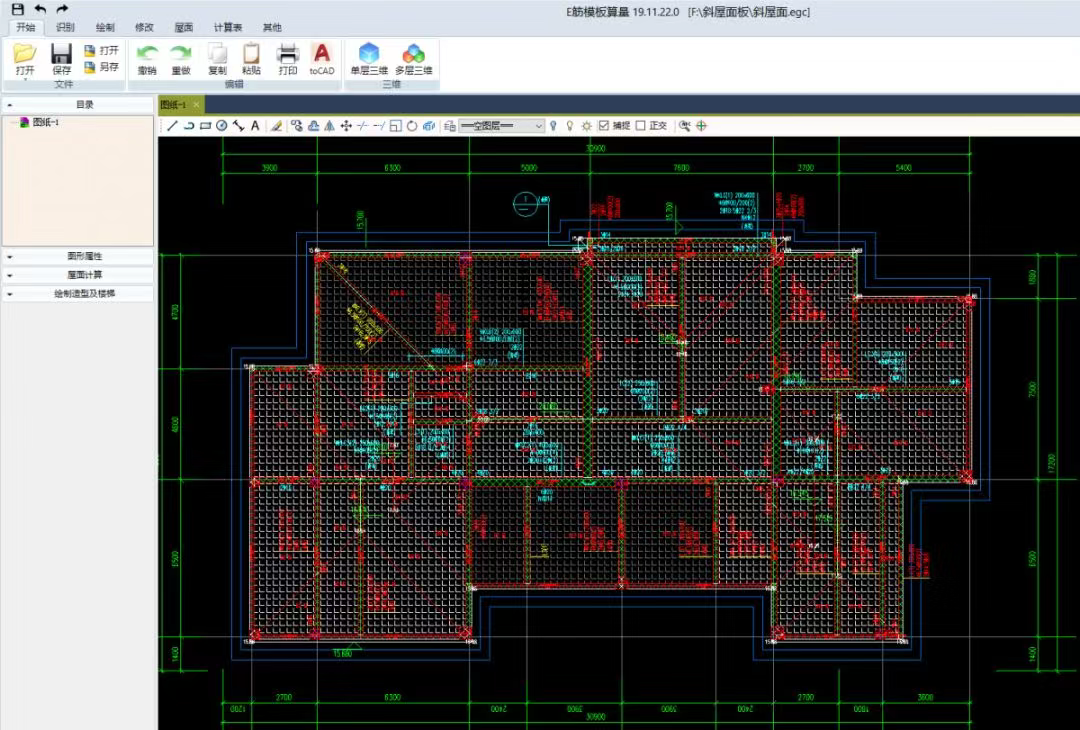1080x730 pixels.
Task: Click the toCAD export icon
Action: pyautogui.click(x=321, y=58)
